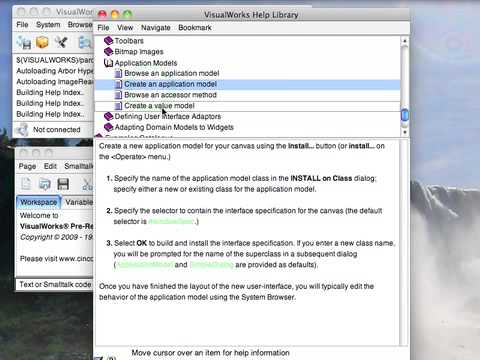The height and width of the screenshot is (360, 480).
Task: Click the Toolbars book icon
Action: [109, 41]
